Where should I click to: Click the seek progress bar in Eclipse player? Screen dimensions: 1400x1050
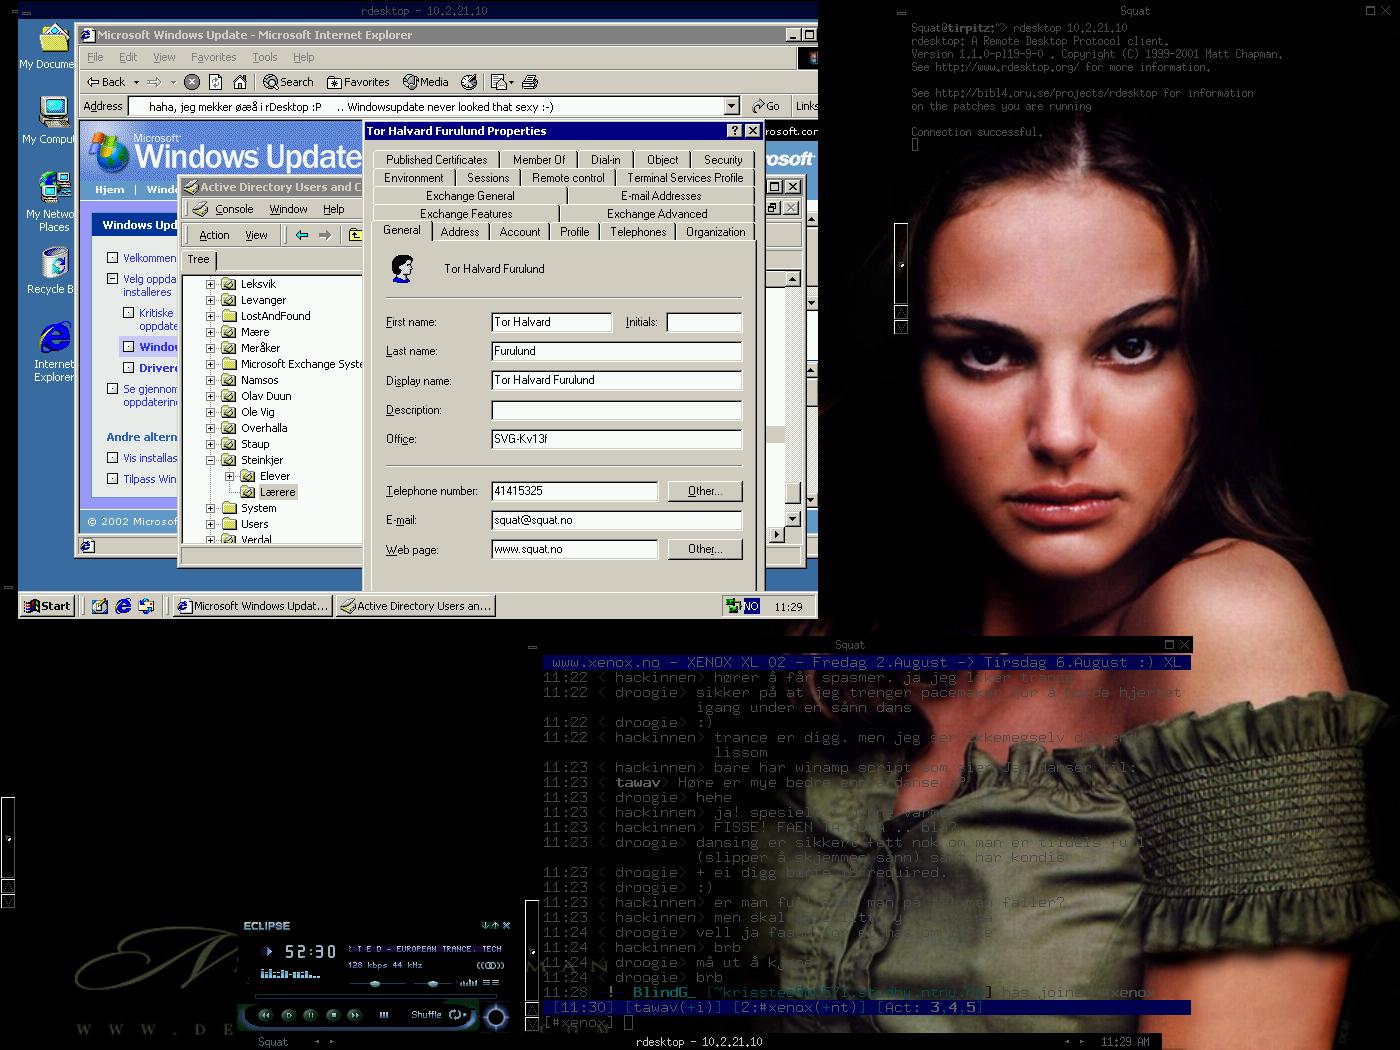coord(376,996)
